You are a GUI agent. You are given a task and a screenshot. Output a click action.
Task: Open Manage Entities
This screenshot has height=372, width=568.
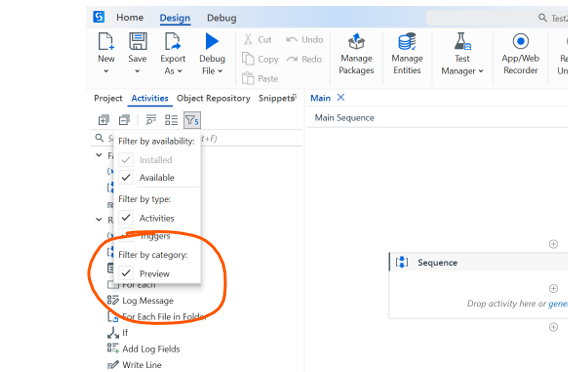pos(407,54)
